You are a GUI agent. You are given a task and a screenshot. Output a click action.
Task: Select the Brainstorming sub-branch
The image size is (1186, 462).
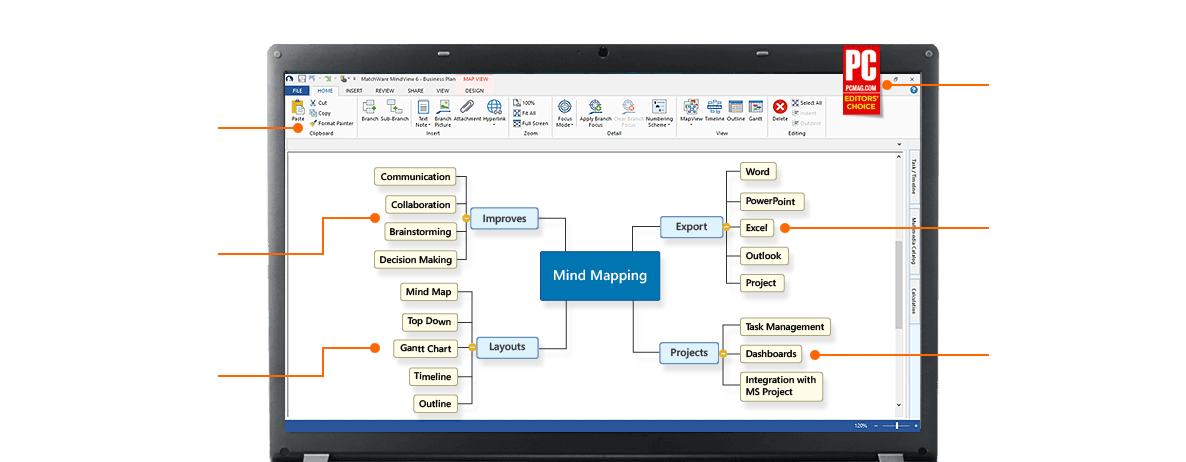pos(421,232)
